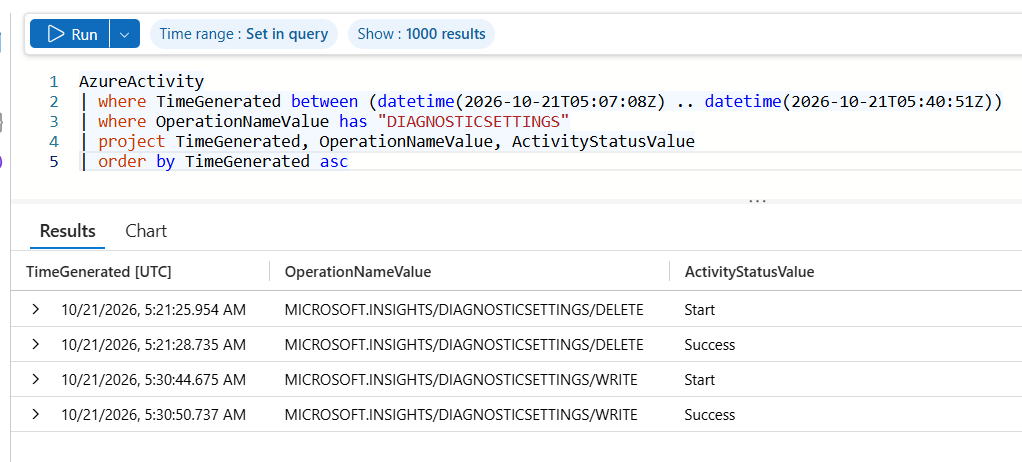Open the Run button dropdown arrow
Viewport: 1022px width, 462px height.
pos(124,34)
